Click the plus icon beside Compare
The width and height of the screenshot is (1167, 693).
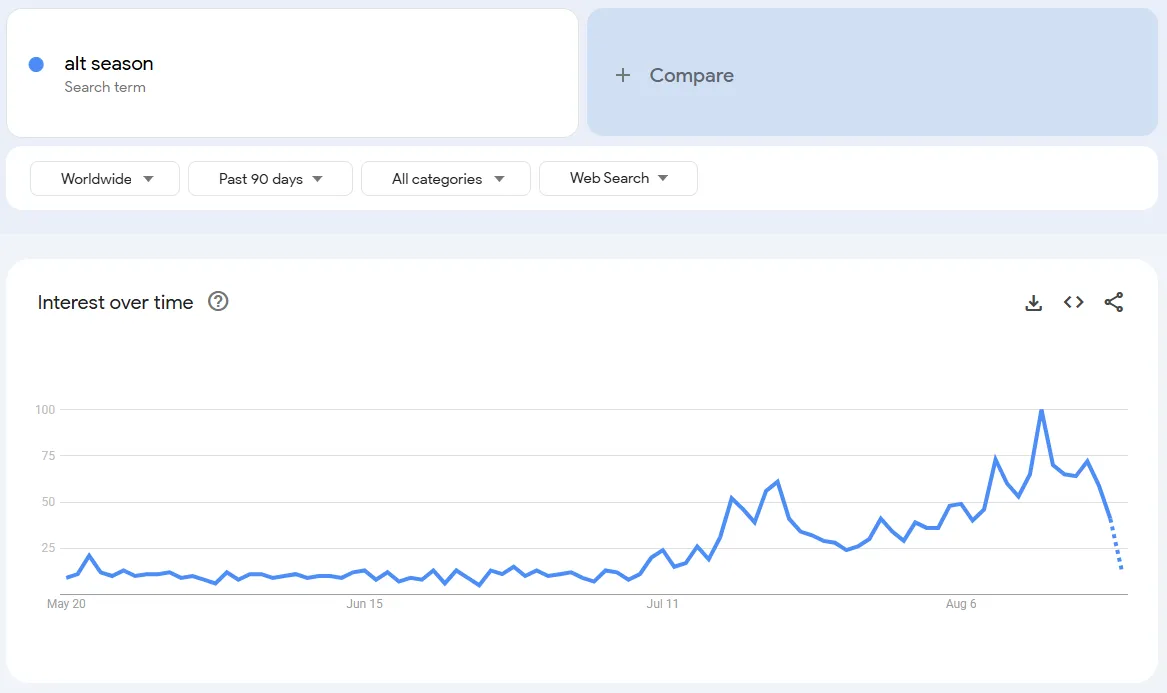pyautogui.click(x=623, y=75)
